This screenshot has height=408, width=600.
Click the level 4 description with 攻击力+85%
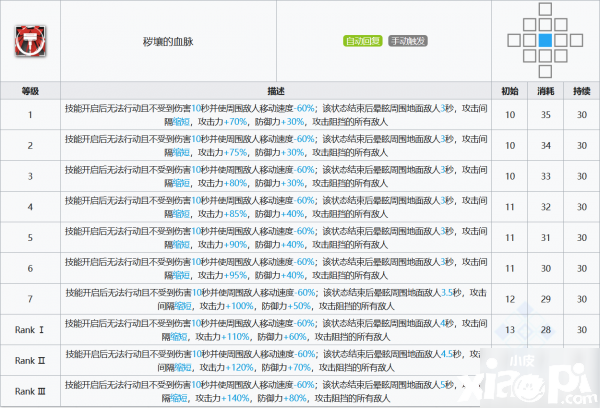(x=276, y=207)
